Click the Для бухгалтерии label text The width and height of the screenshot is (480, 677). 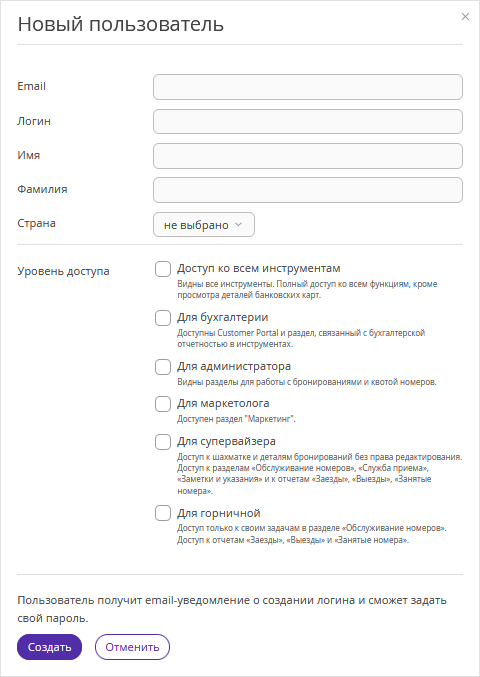222,317
